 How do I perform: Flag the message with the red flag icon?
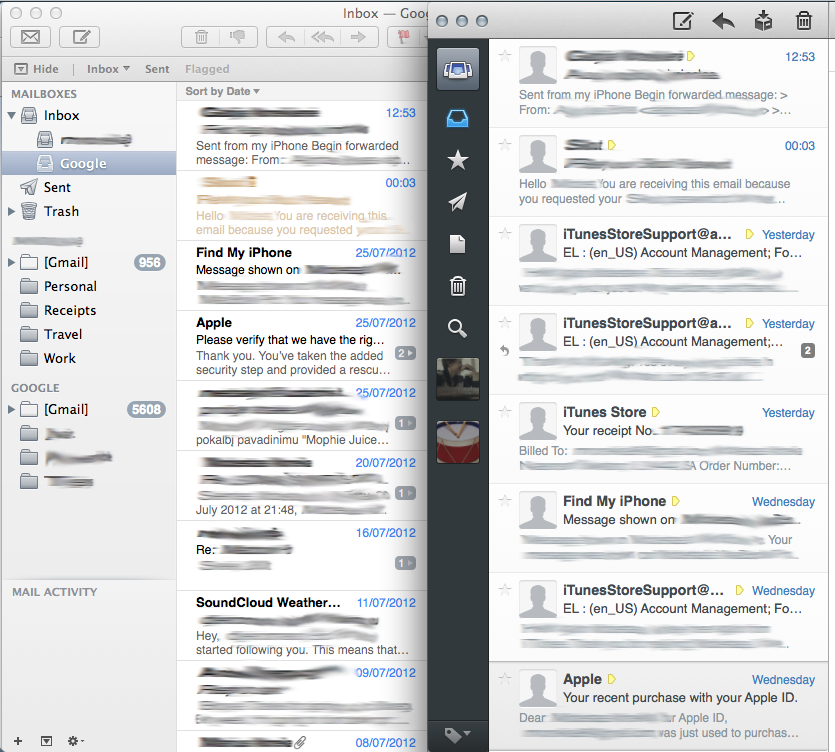tap(404, 37)
